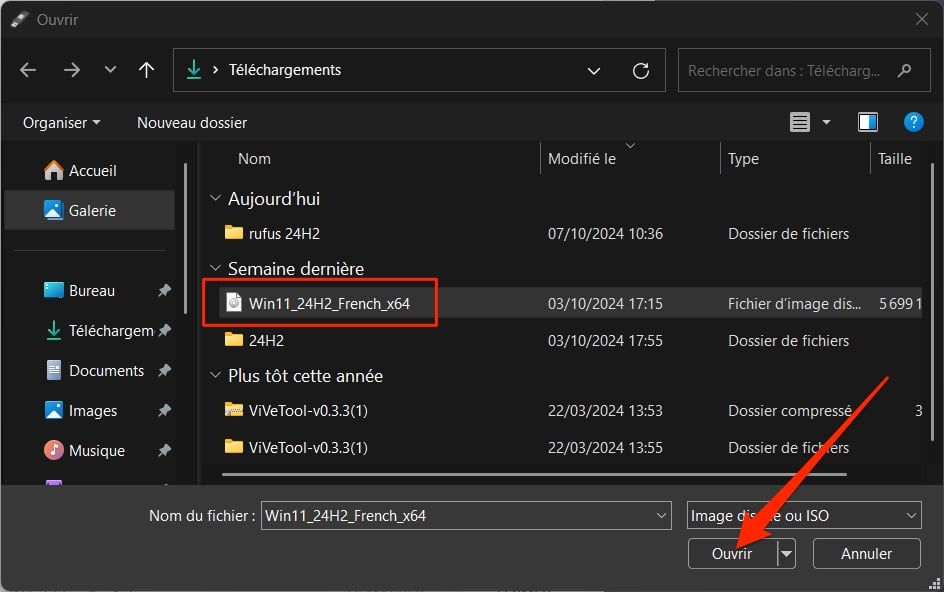Image resolution: width=944 pixels, height=592 pixels.
Task: Collapse the Aujourd'hui group
Action: tap(215, 199)
